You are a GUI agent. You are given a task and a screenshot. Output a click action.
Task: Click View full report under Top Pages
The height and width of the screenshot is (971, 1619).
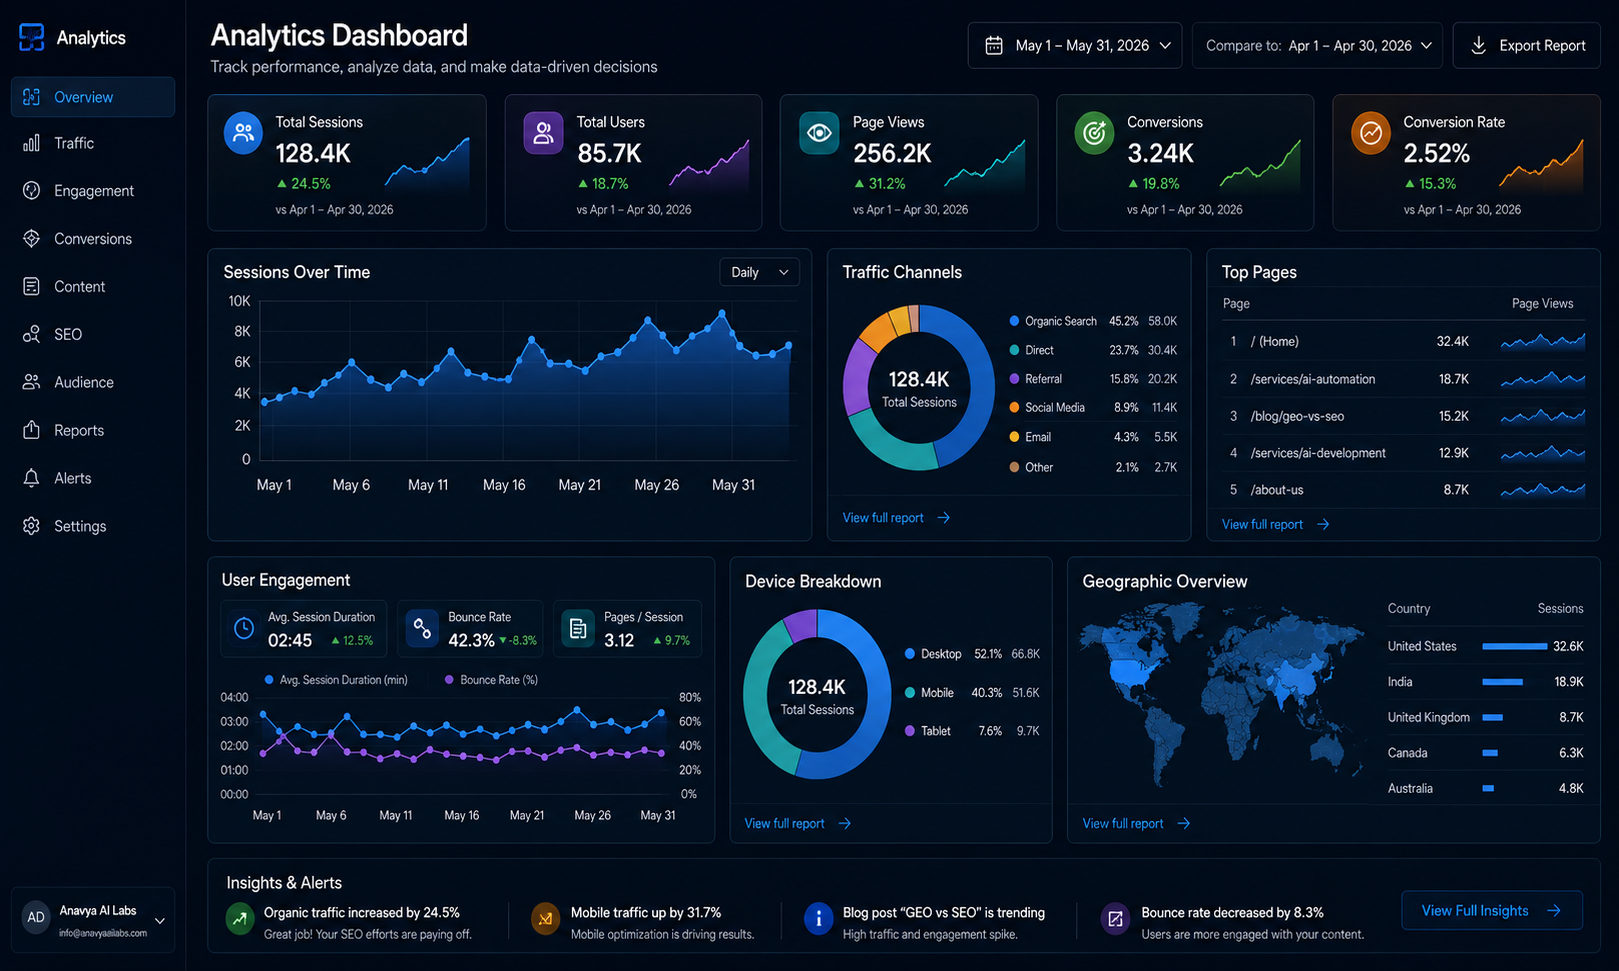coord(1275,524)
